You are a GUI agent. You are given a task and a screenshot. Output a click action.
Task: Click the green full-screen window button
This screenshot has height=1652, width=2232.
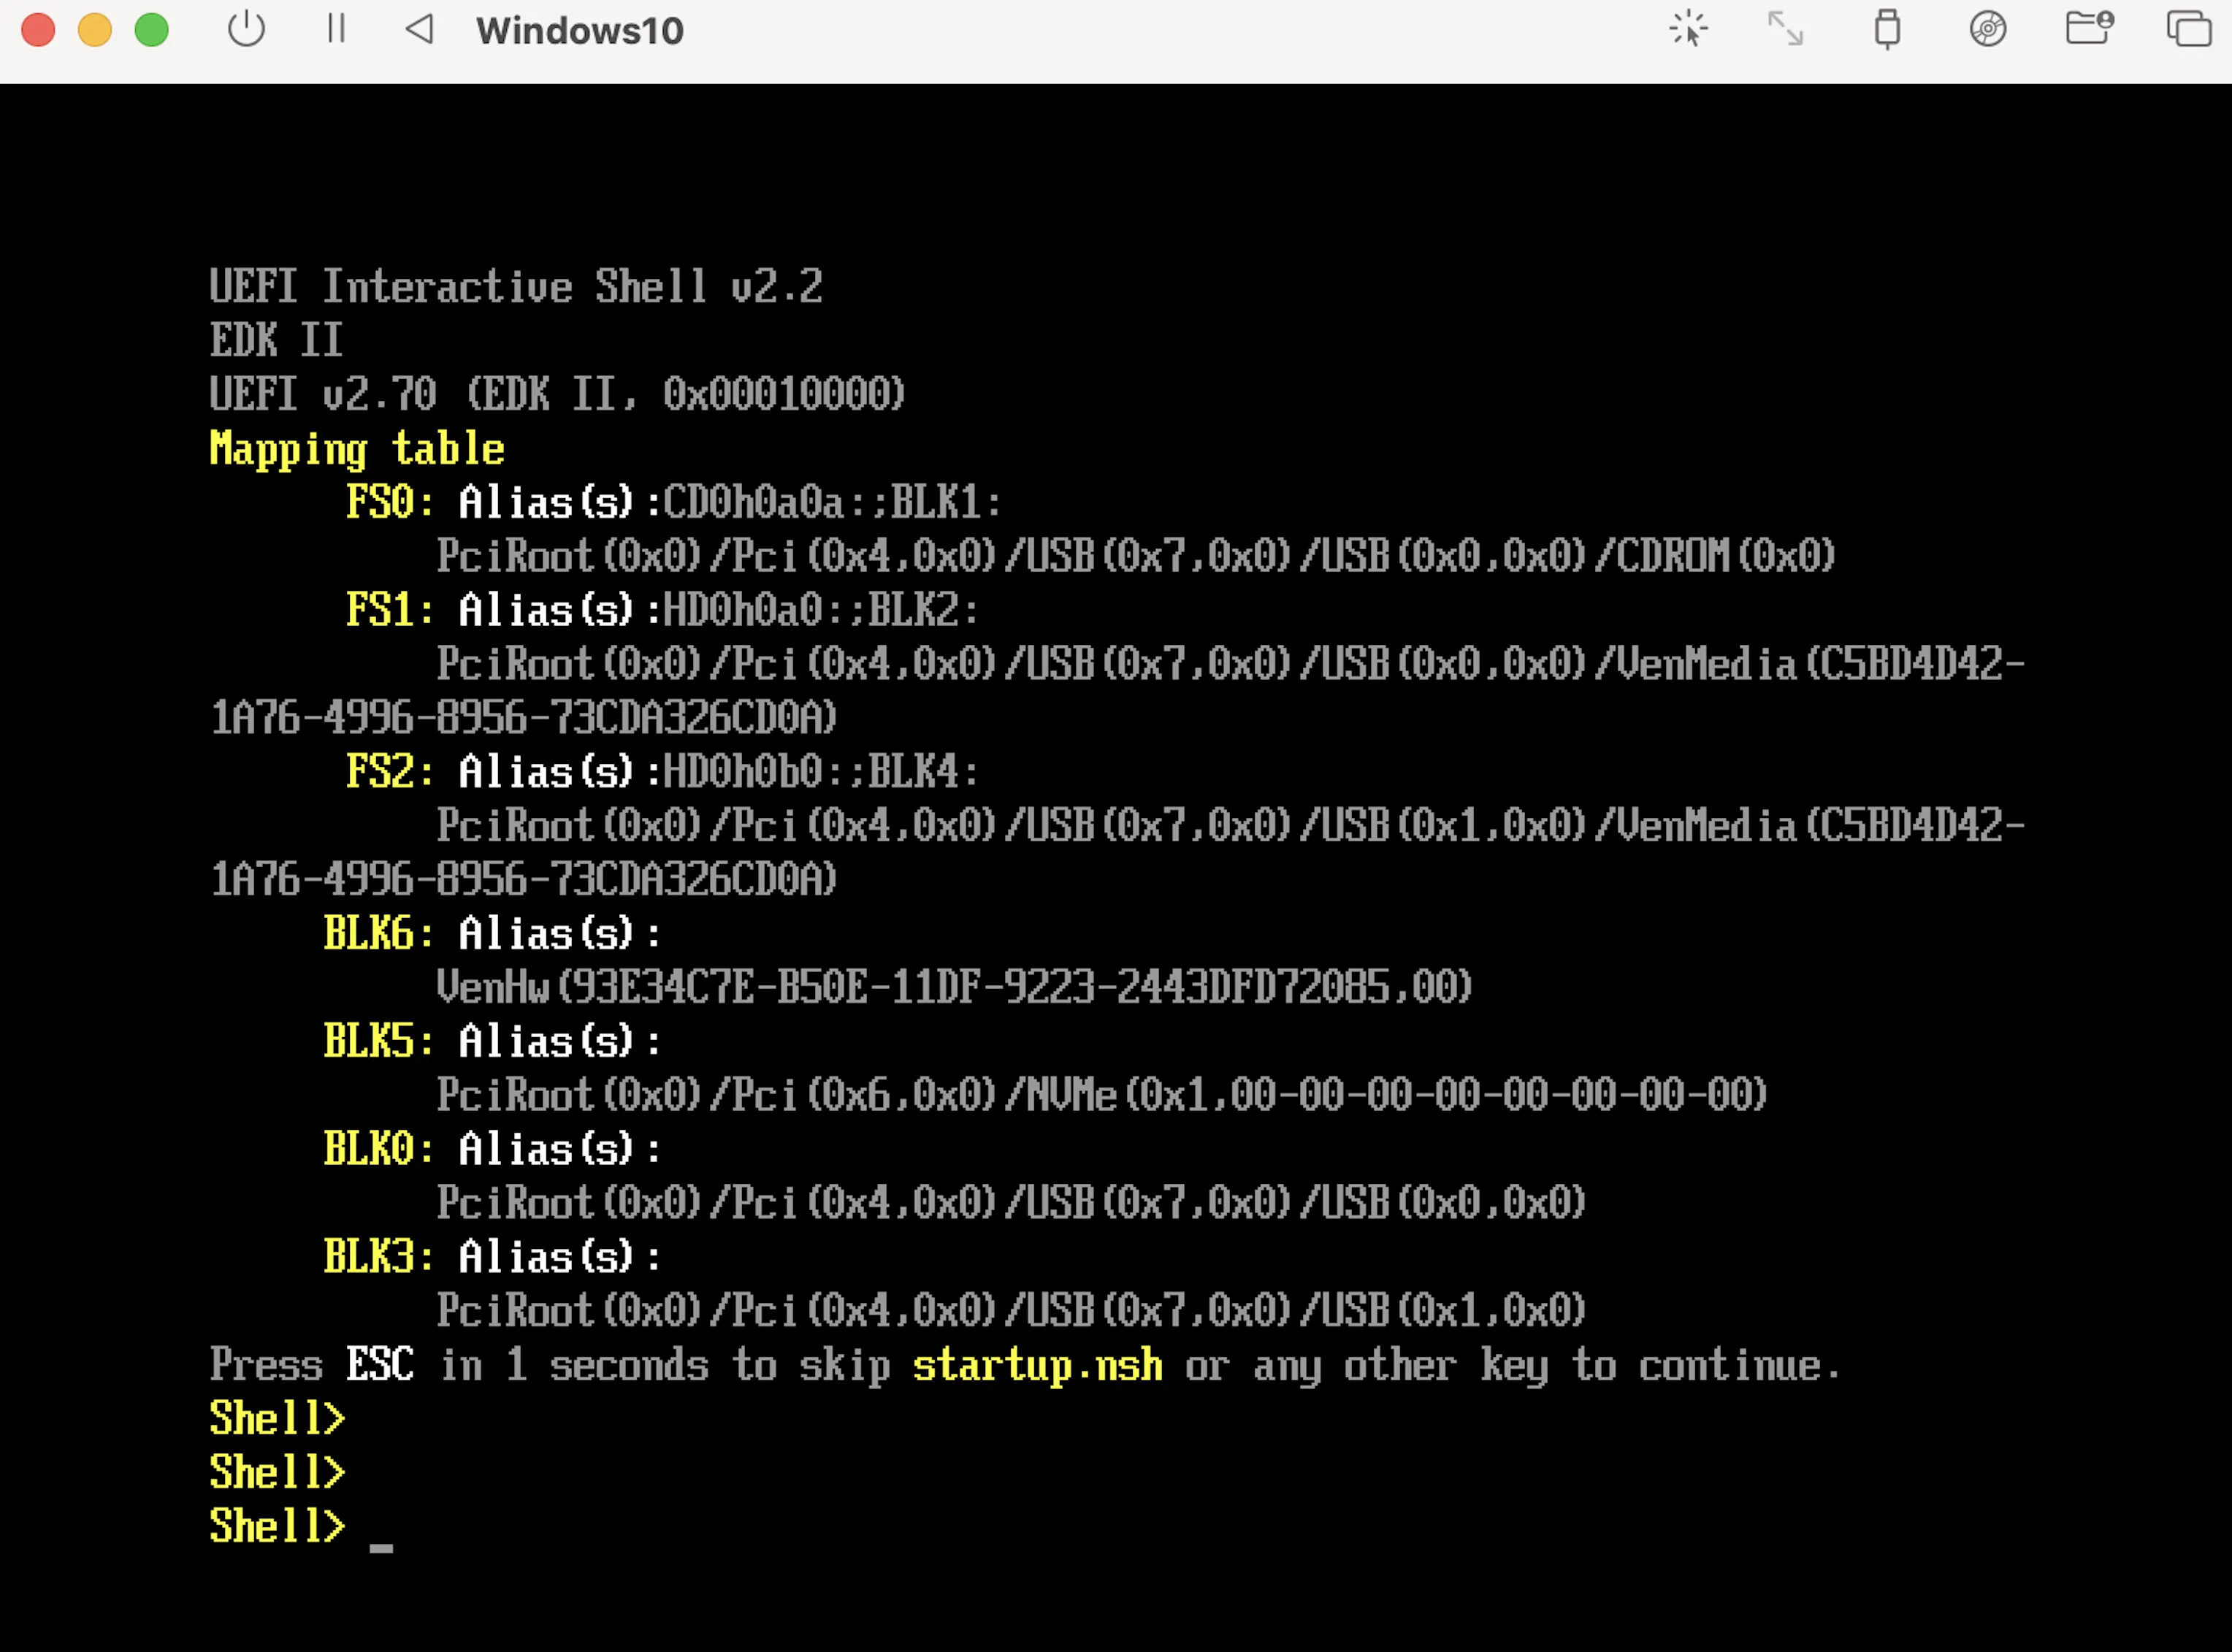point(152,30)
